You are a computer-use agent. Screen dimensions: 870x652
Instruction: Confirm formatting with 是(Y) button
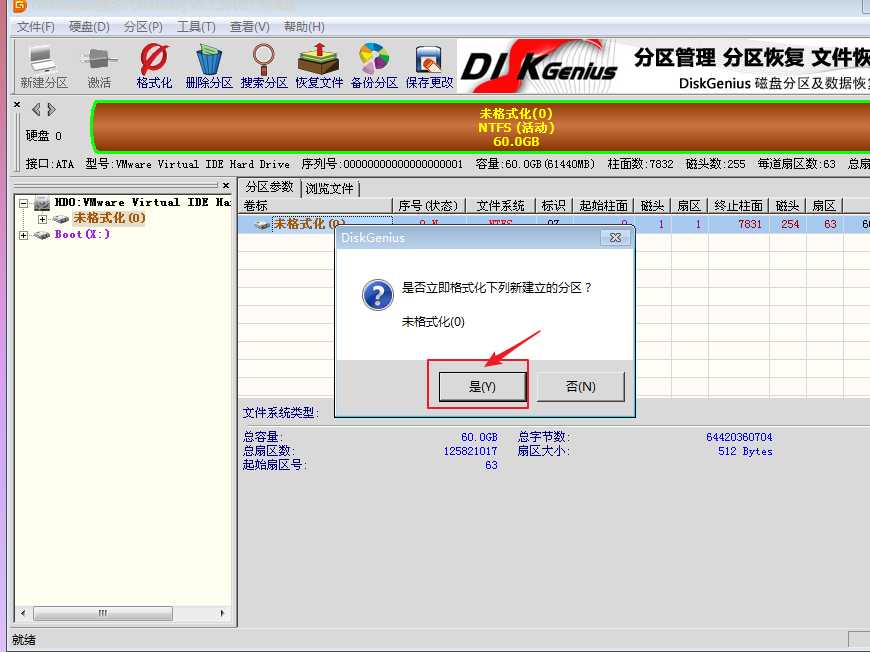482,386
